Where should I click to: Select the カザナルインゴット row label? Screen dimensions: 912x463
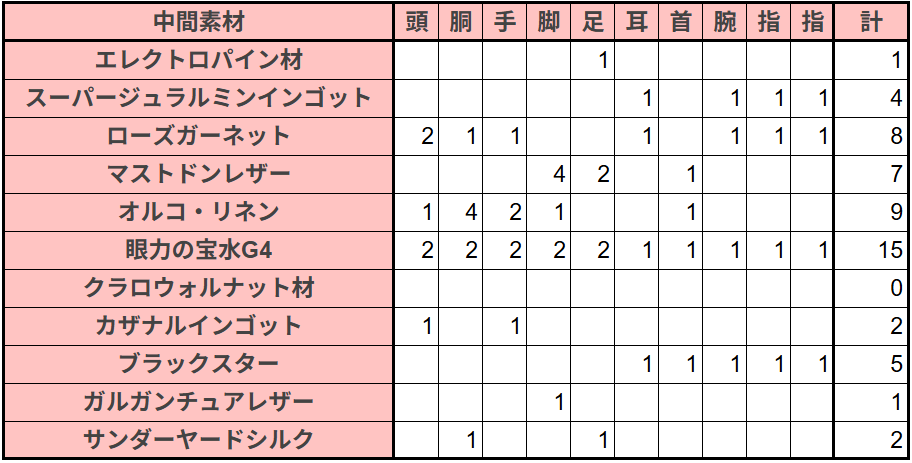198,327
